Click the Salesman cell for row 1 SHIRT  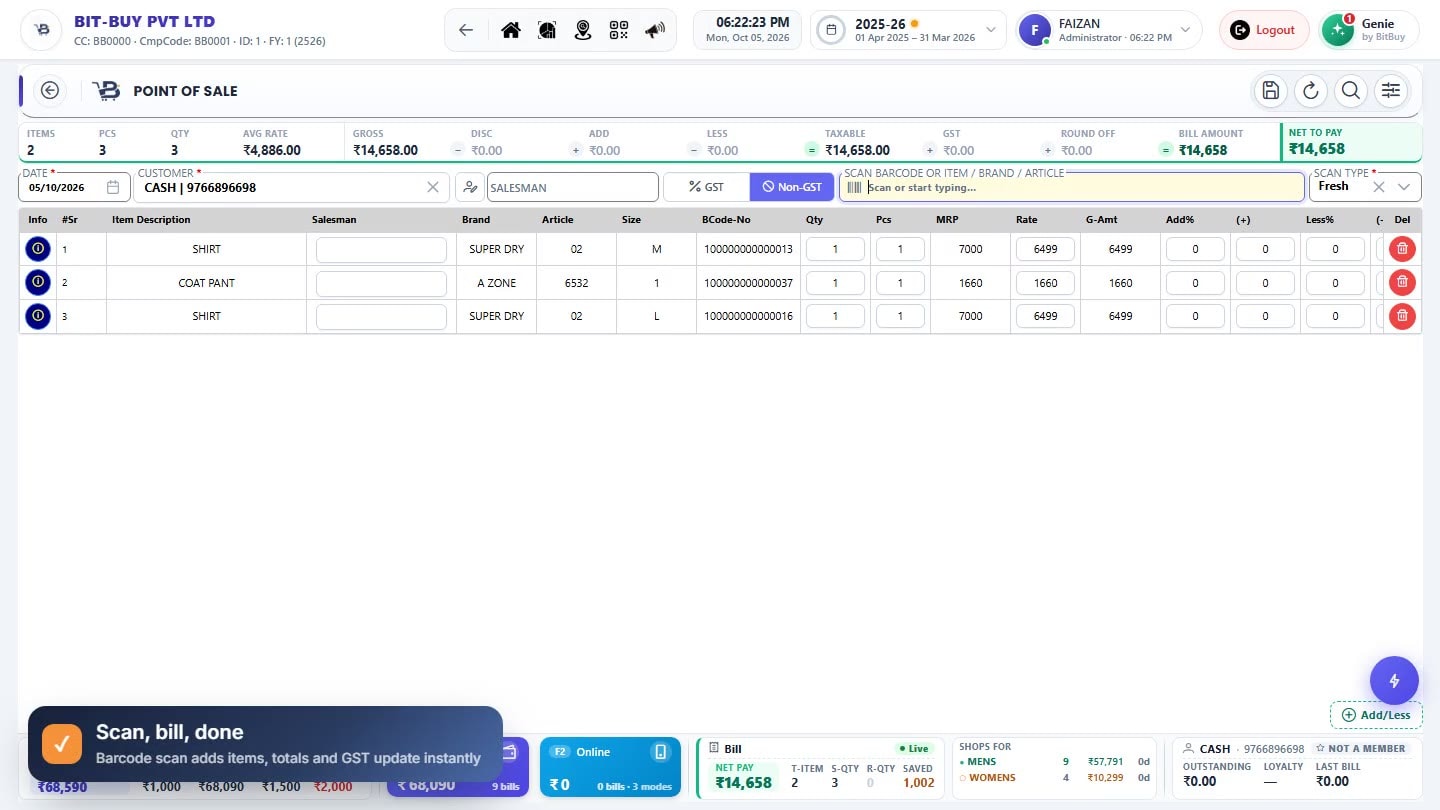pyautogui.click(x=381, y=249)
